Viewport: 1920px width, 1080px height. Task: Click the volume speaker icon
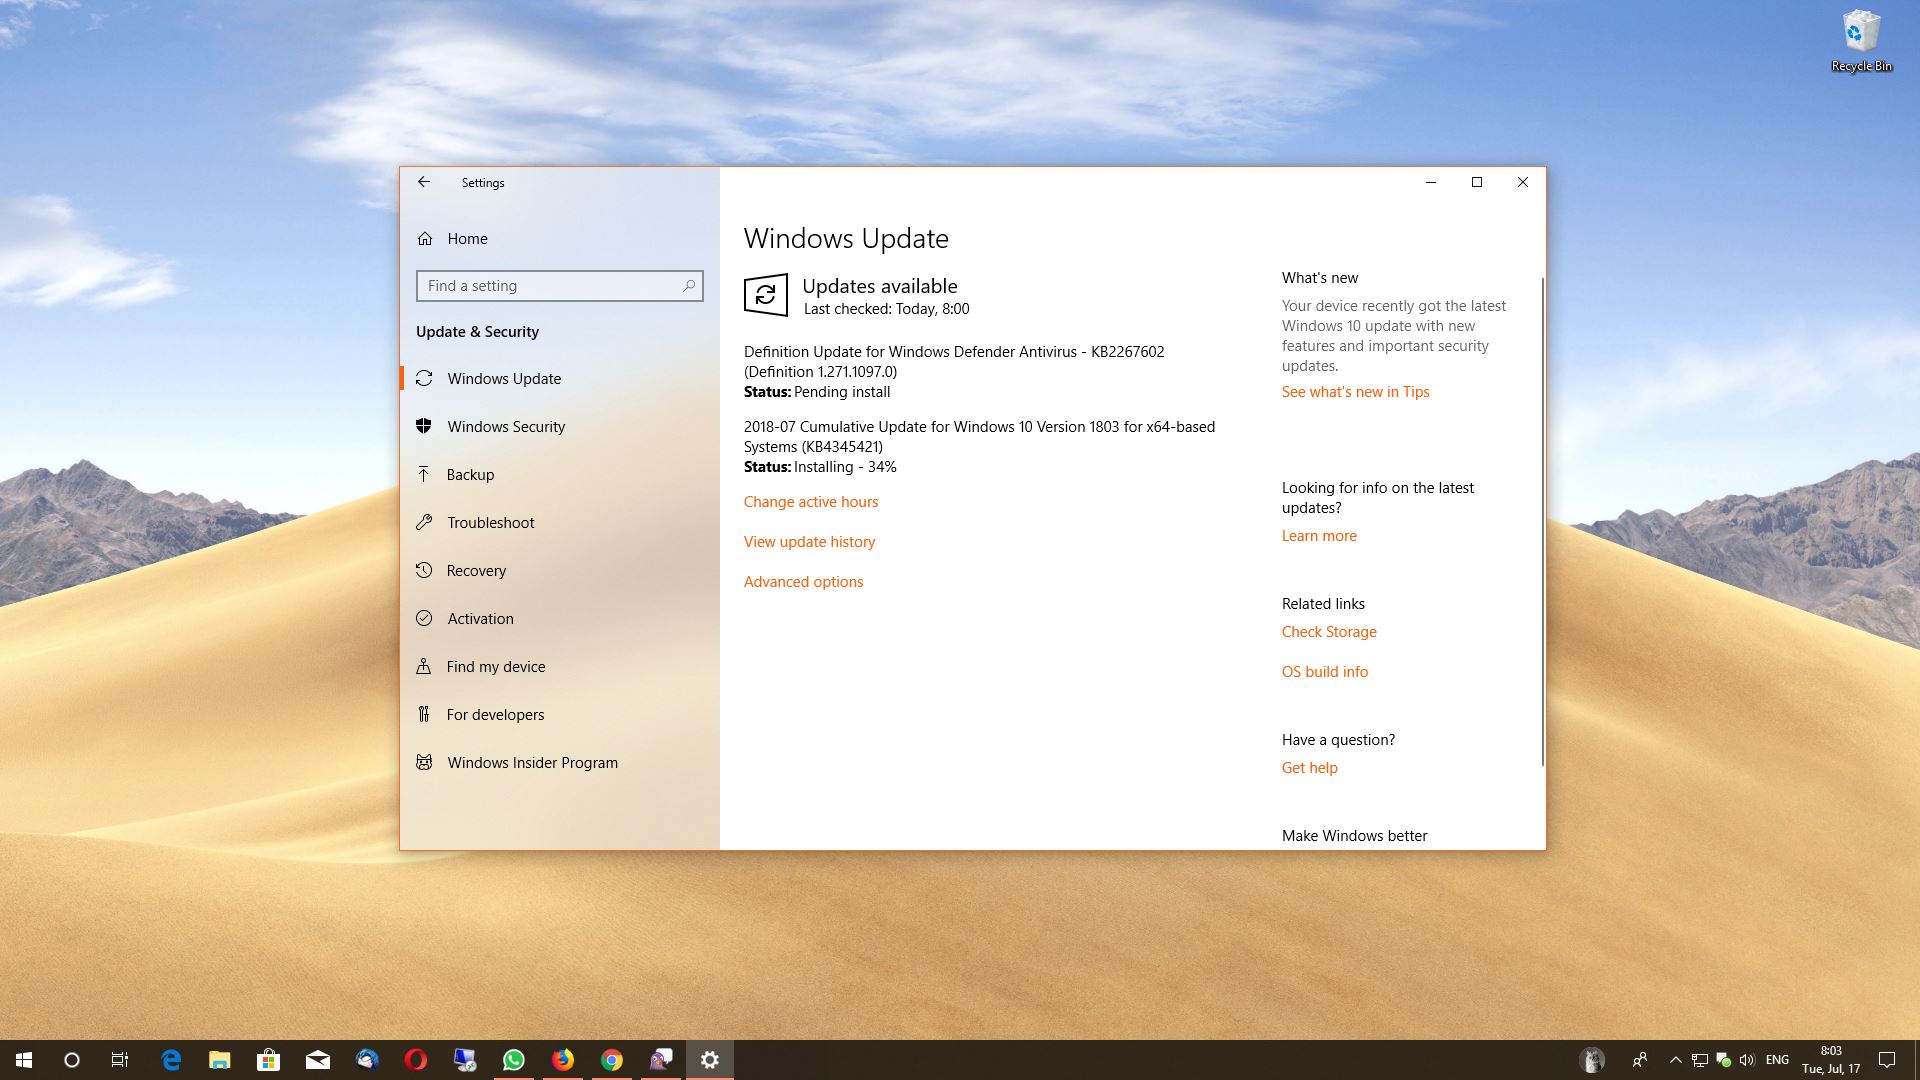point(1747,1060)
